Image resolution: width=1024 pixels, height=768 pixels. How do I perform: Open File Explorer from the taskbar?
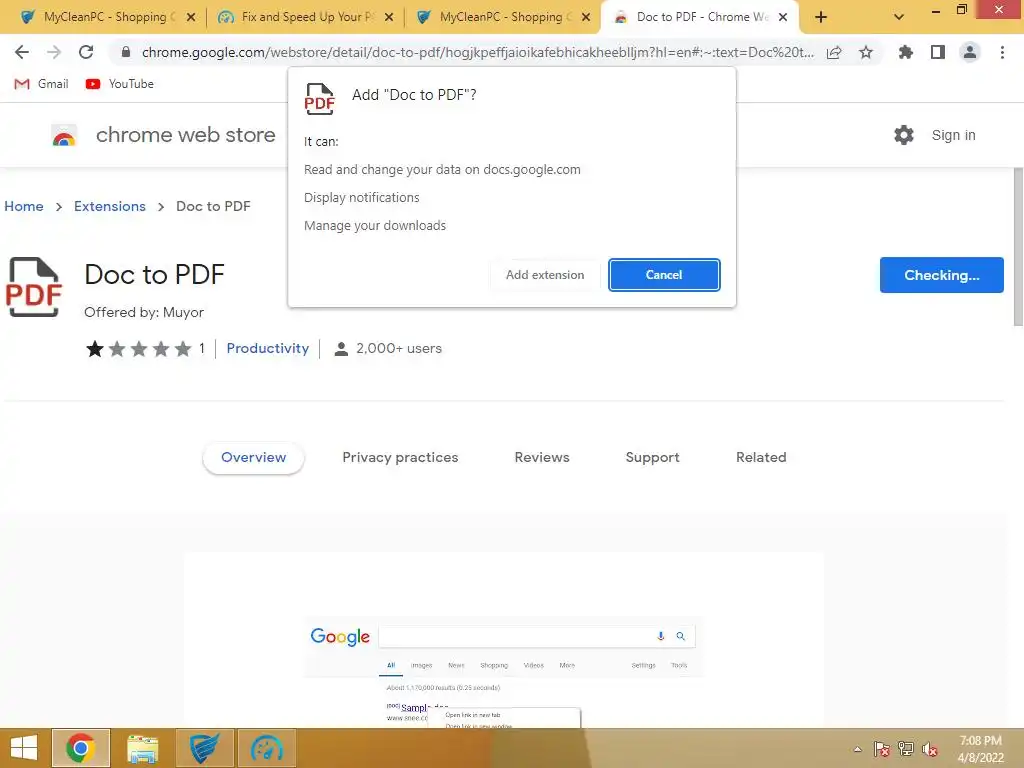coord(142,748)
